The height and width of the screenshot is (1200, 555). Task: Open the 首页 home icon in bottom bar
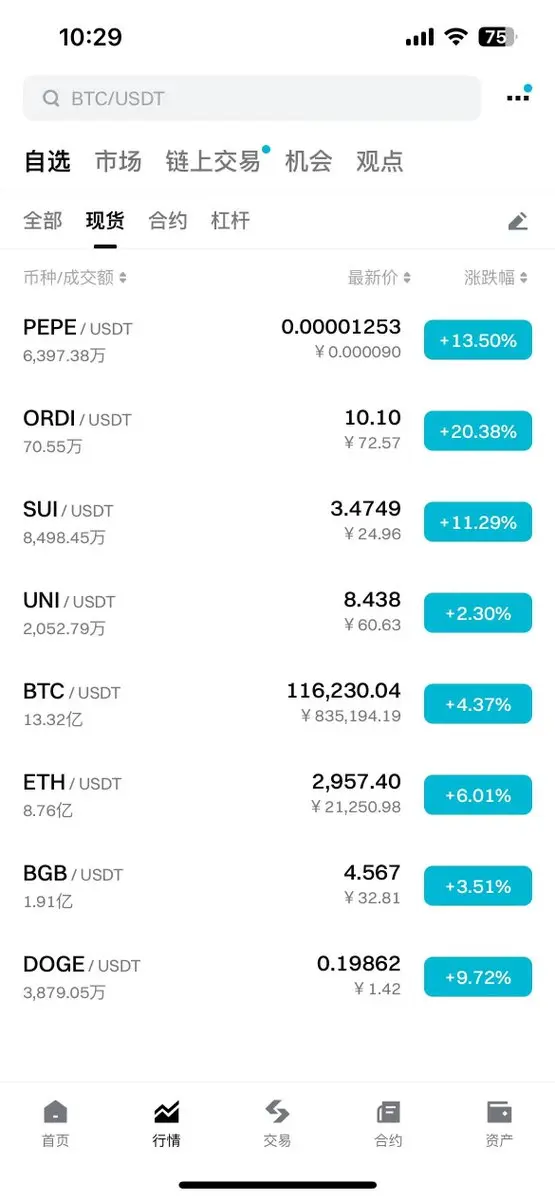[56, 1112]
